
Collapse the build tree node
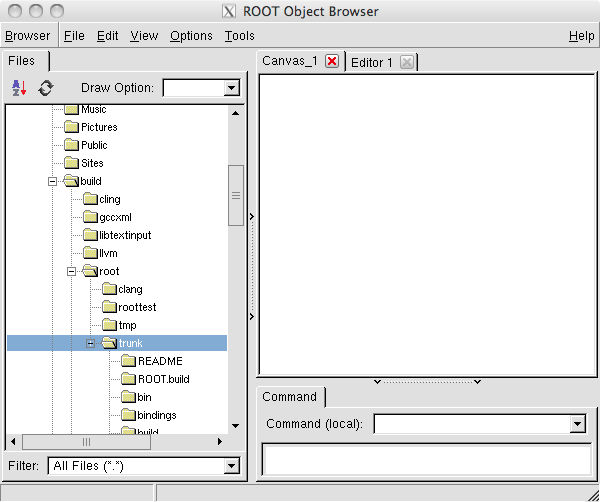[x=53, y=181]
